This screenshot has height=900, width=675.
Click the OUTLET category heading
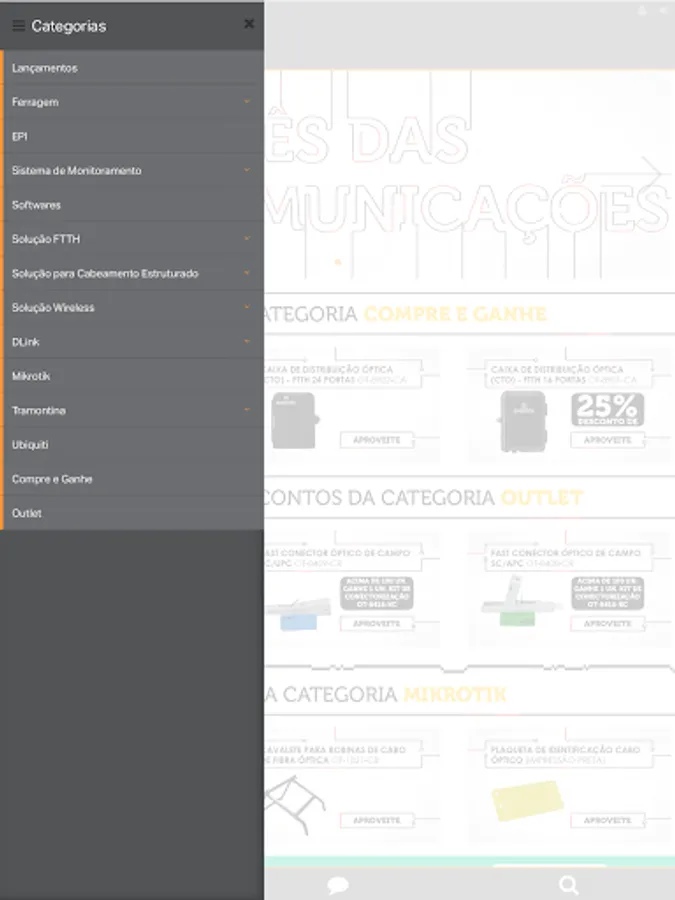(542, 498)
